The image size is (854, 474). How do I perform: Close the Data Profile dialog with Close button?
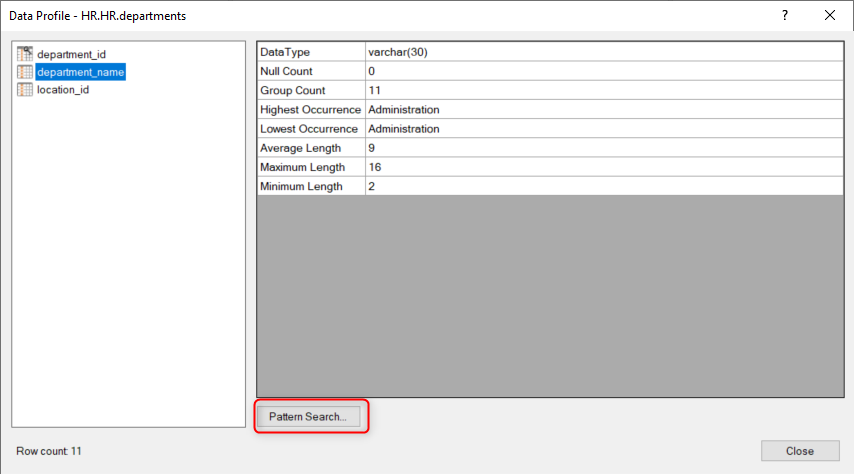click(x=800, y=451)
